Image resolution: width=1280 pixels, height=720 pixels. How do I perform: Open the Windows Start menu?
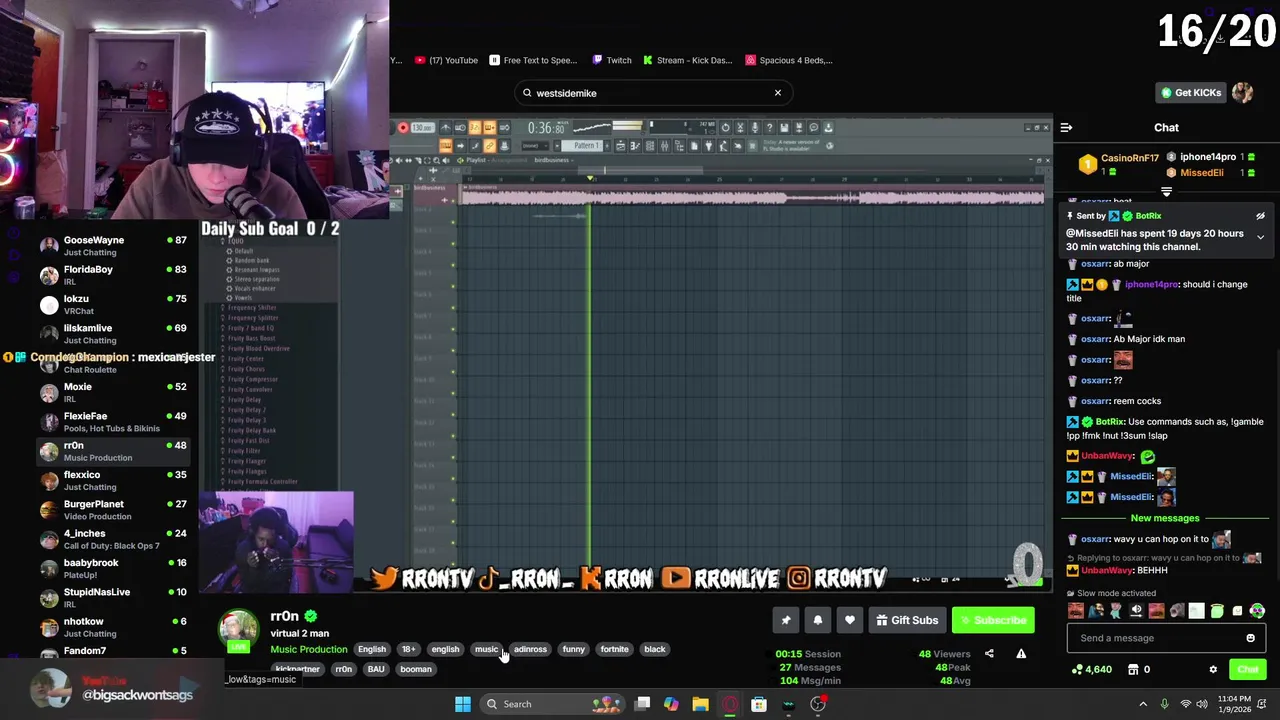[463, 704]
